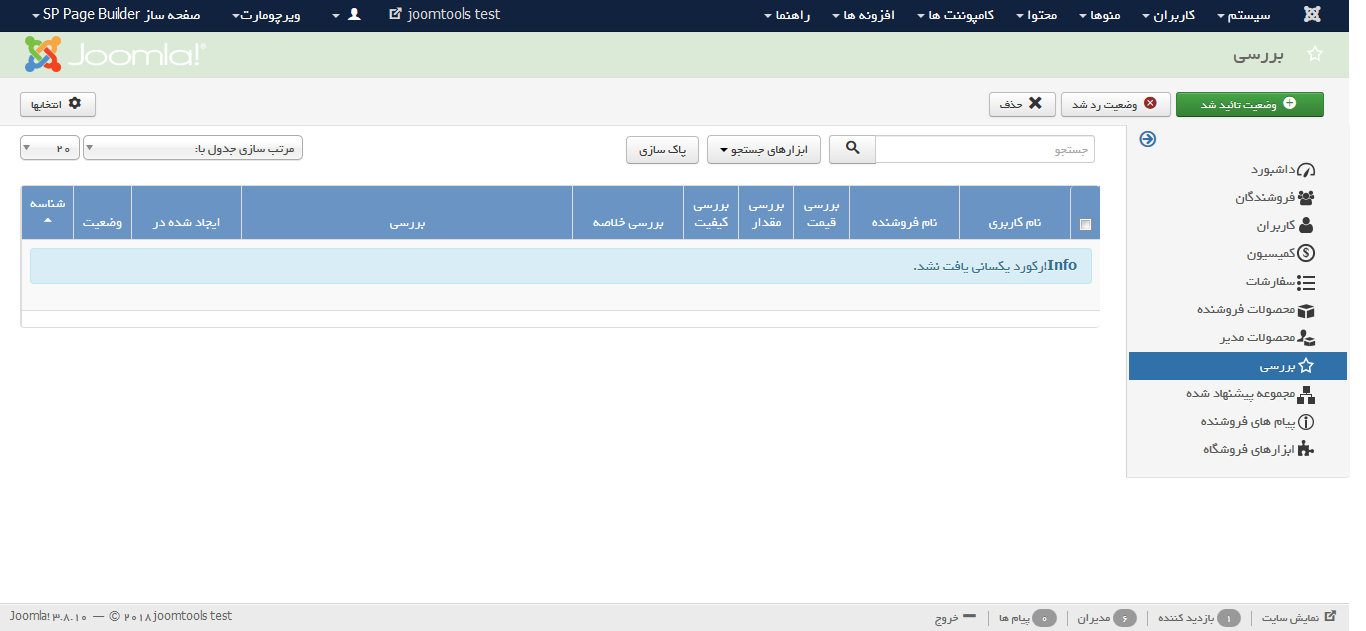1366x631 pixels.
Task: Open the مرتب سازی جدول sort dropdown
Action: point(192,149)
